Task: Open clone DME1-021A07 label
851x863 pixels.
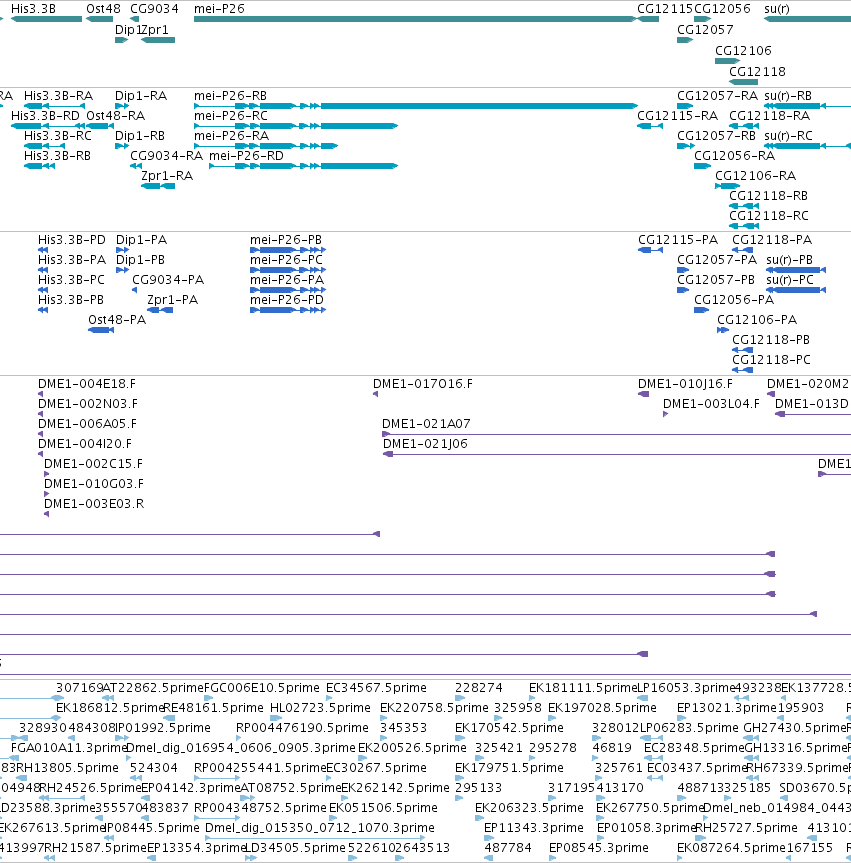Action: (426, 424)
